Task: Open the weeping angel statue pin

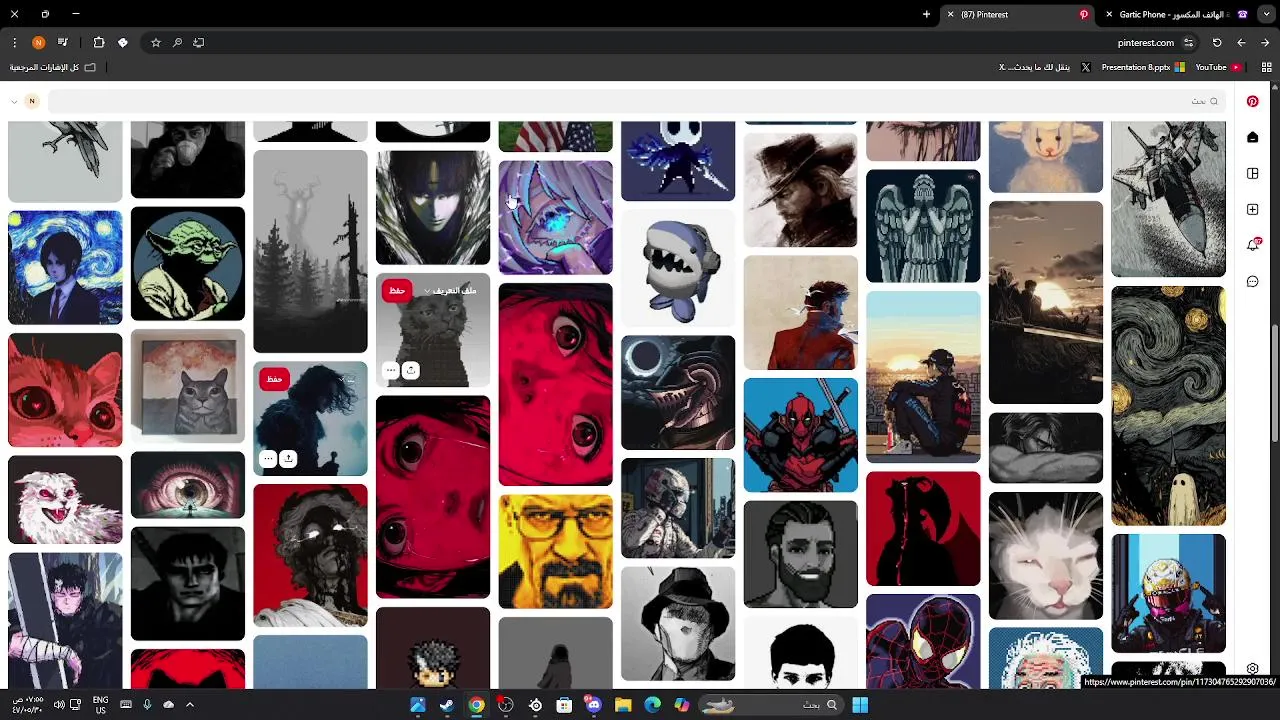Action: coord(923,226)
